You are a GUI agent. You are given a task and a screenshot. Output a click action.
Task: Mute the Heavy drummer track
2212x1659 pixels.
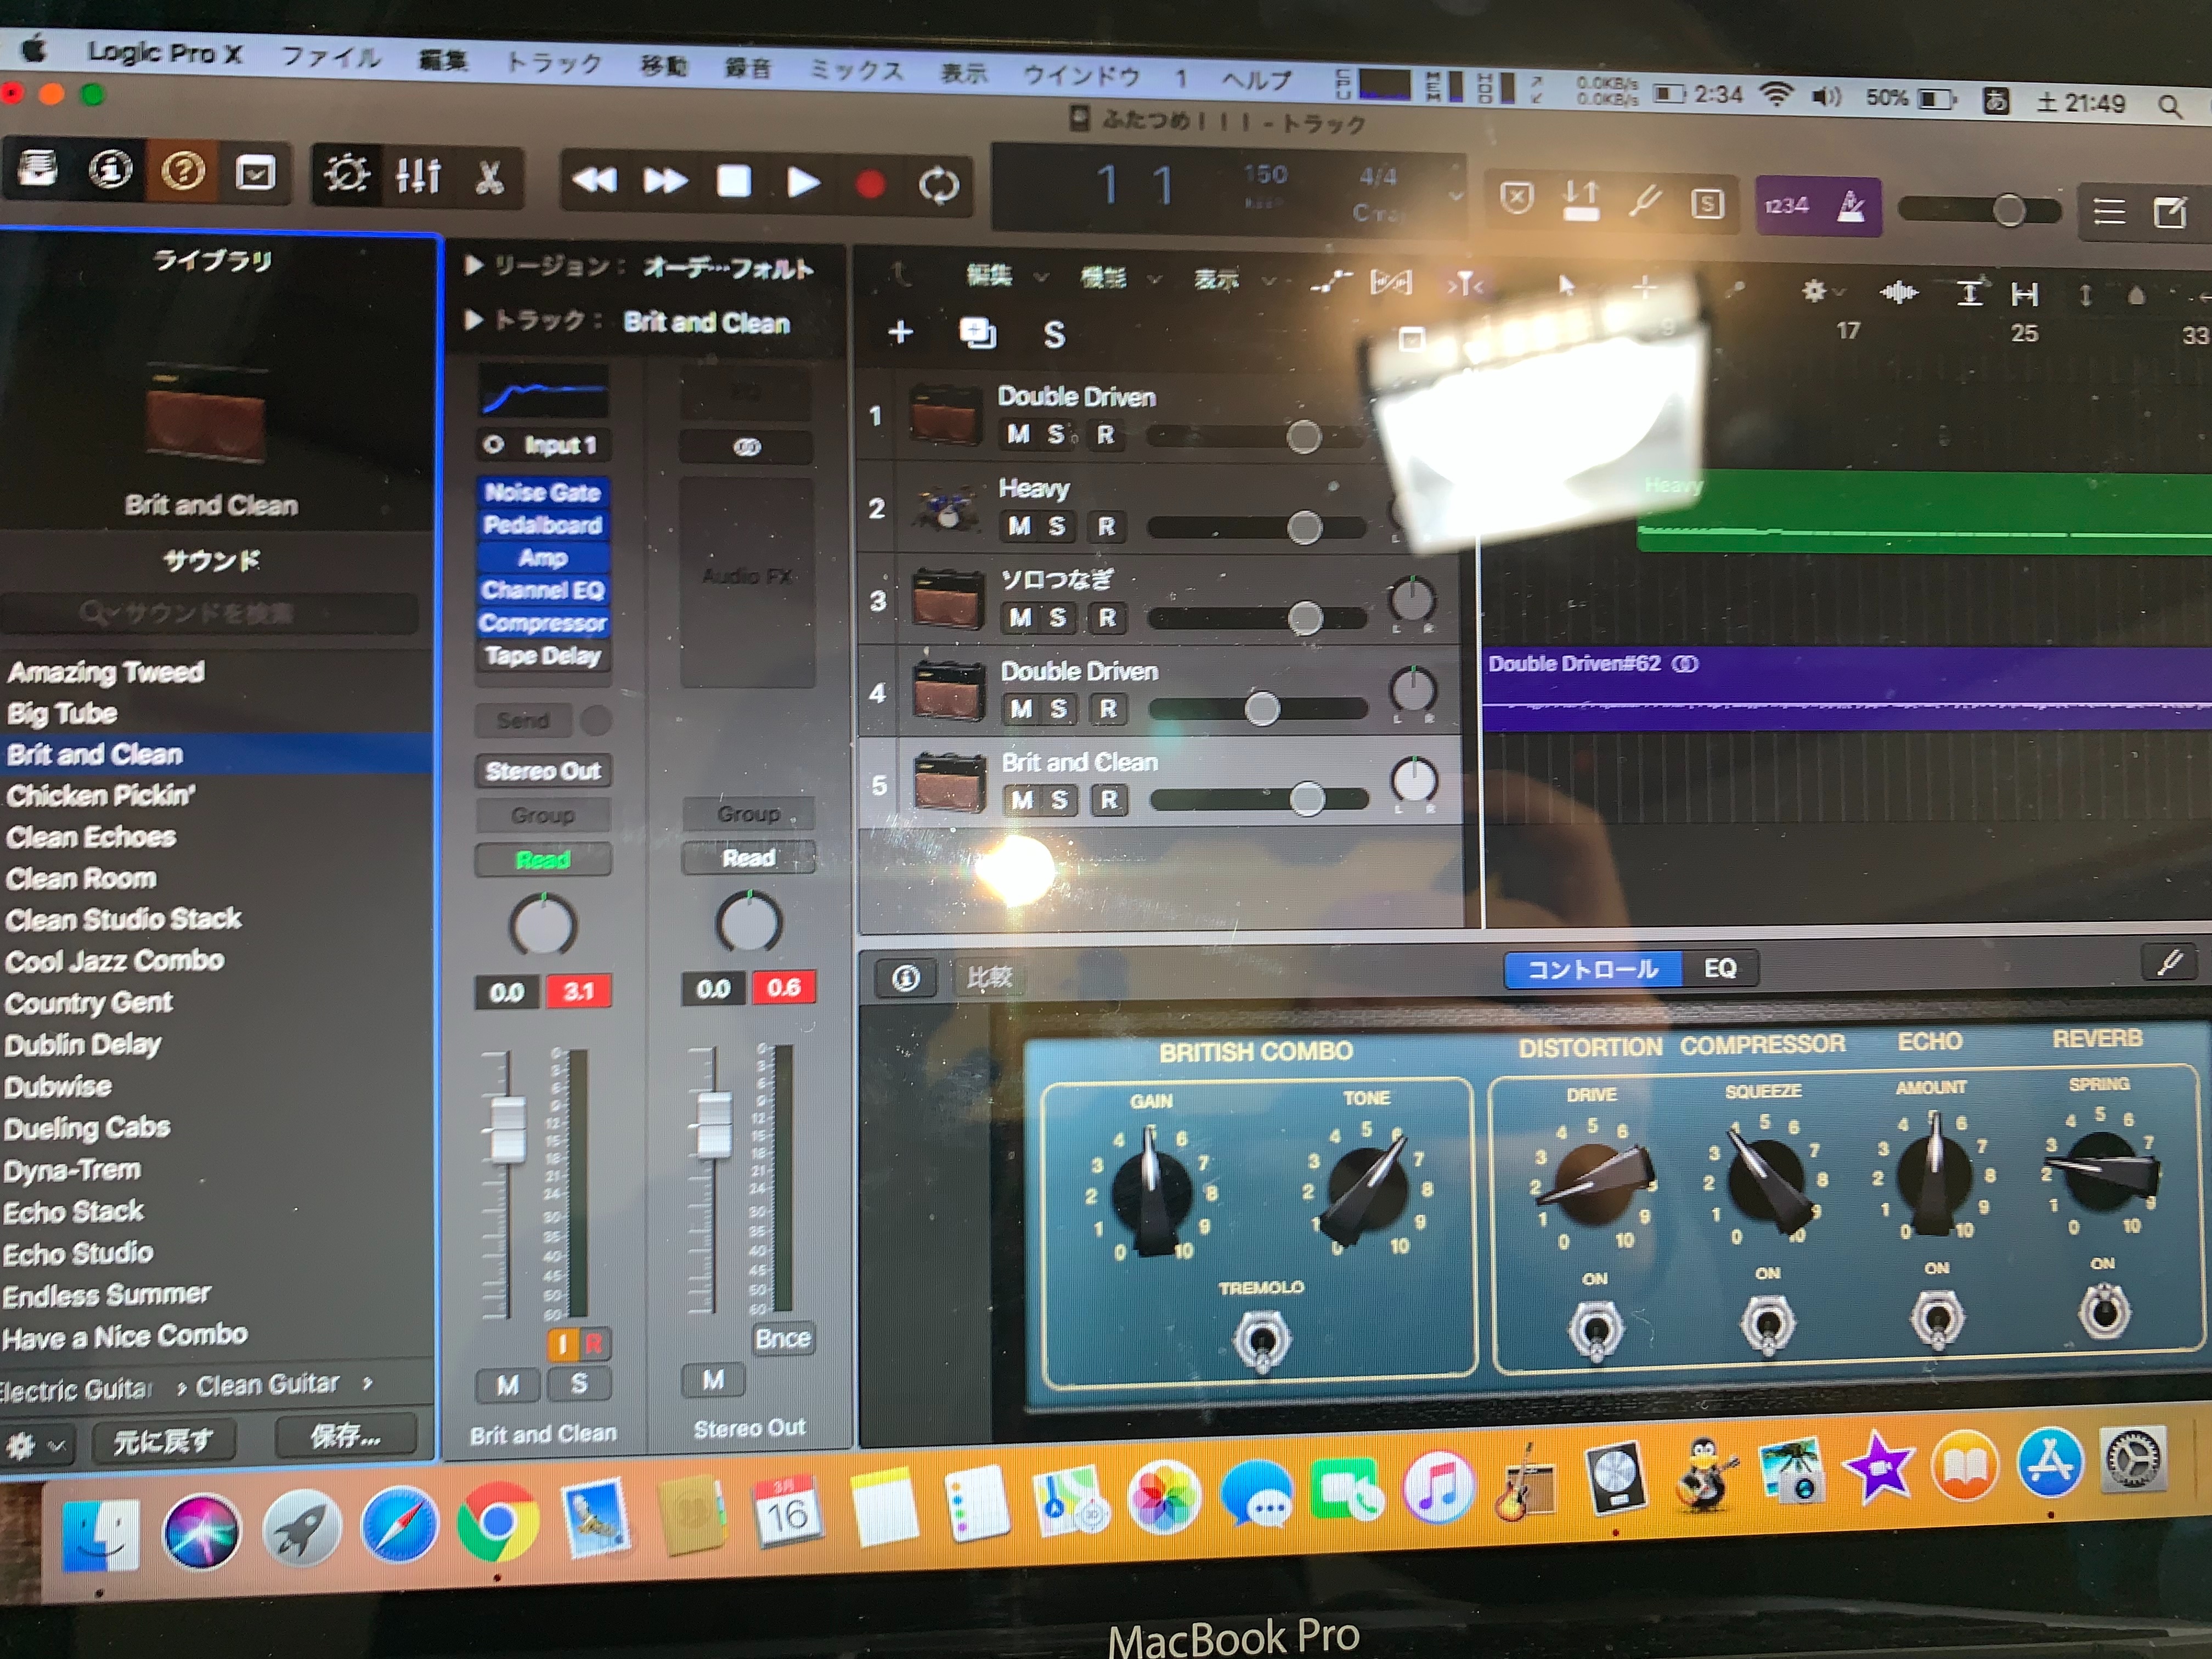[1019, 526]
